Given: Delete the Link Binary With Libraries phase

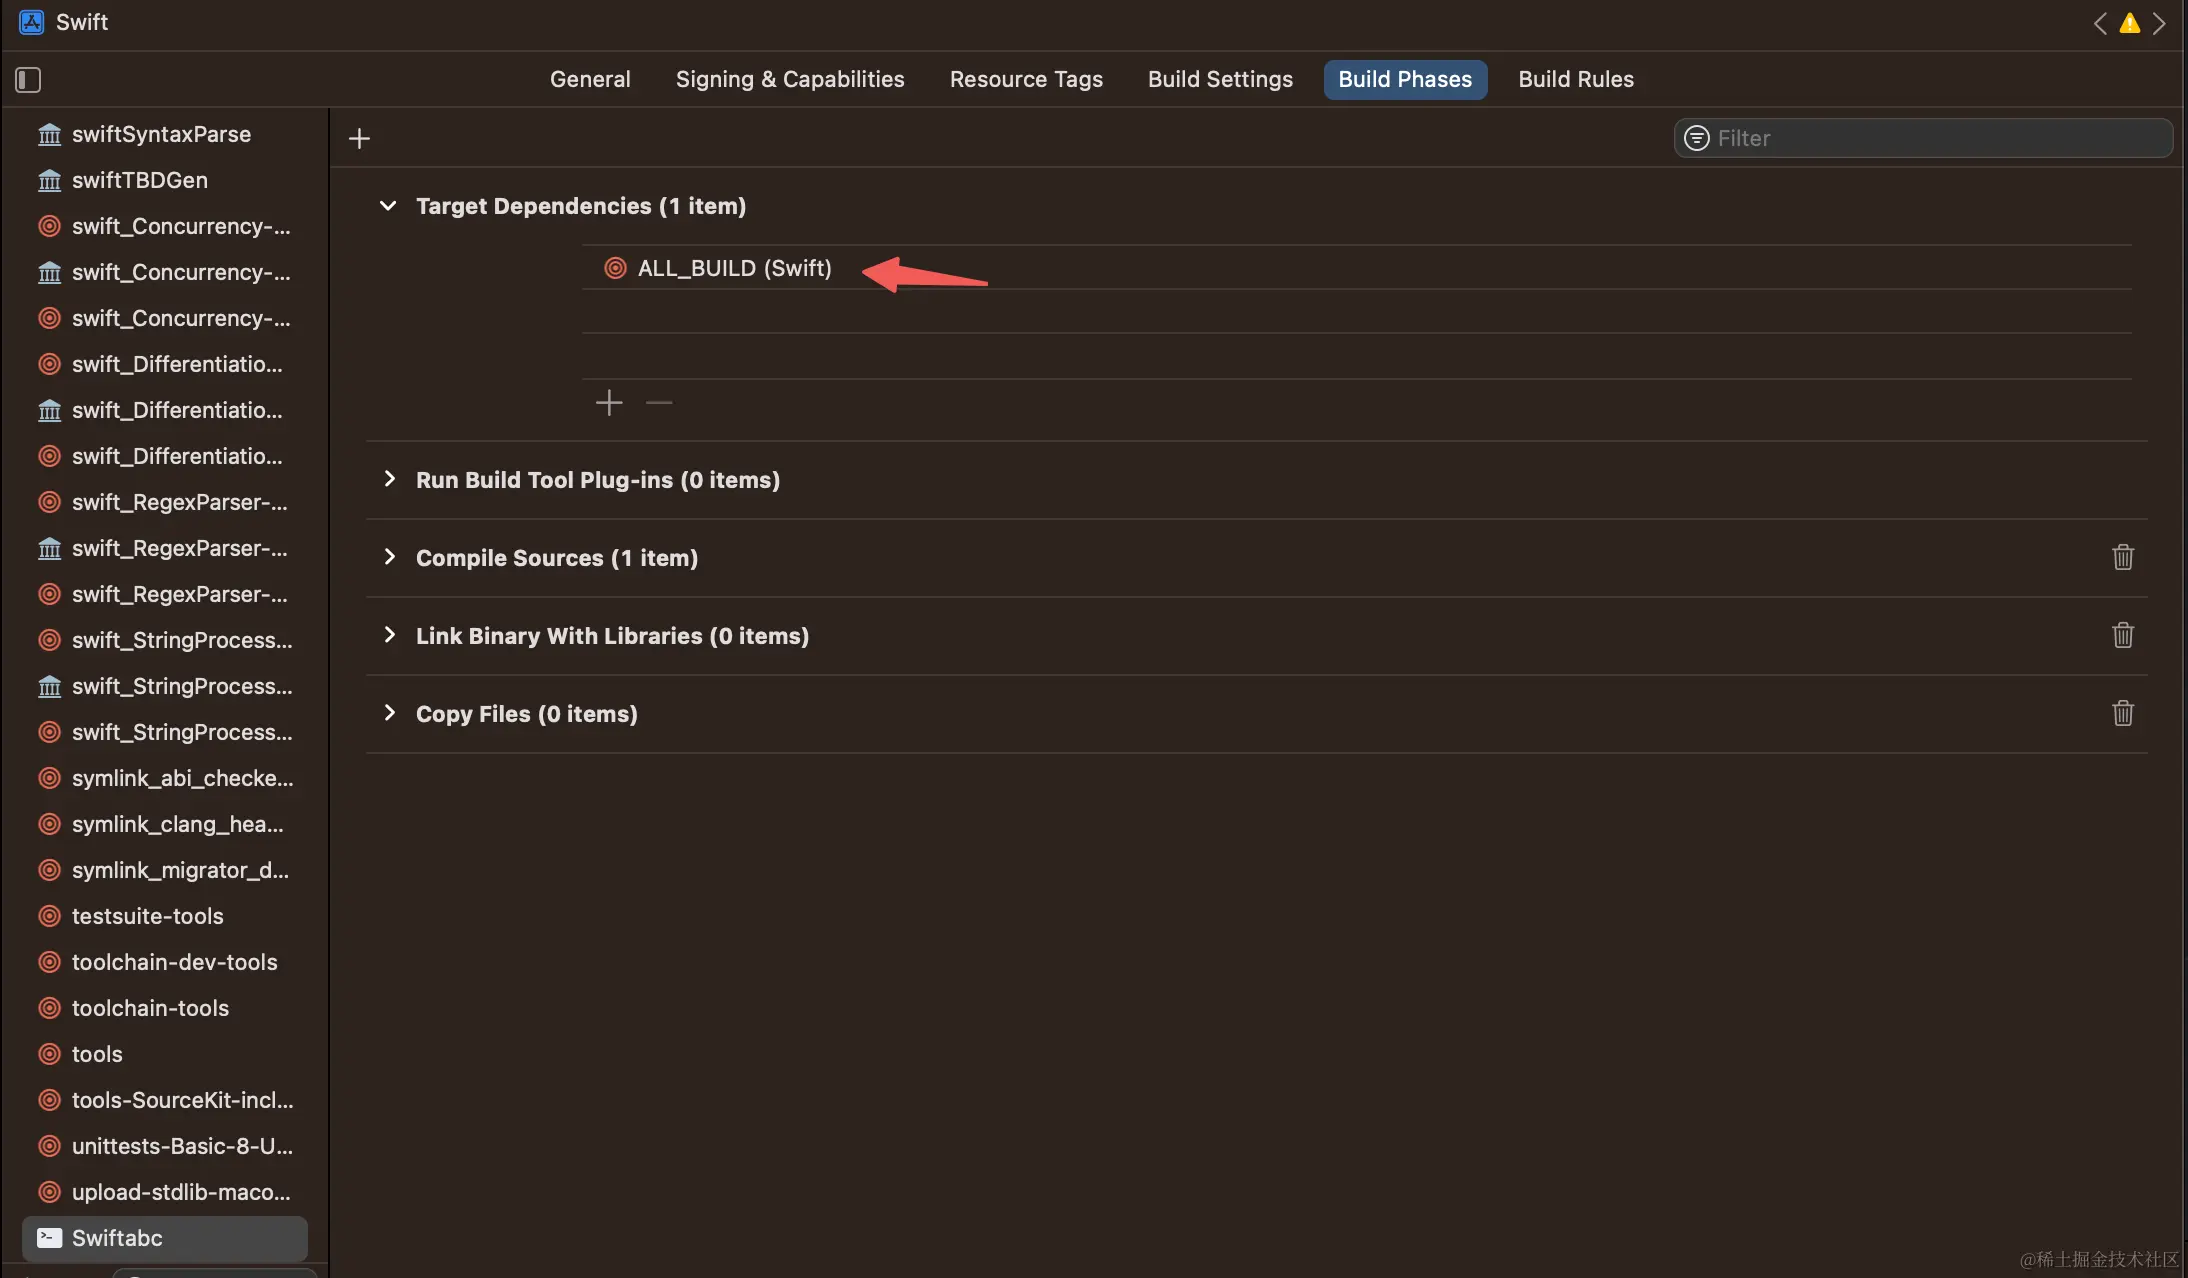Looking at the screenshot, I should tap(2123, 635).
